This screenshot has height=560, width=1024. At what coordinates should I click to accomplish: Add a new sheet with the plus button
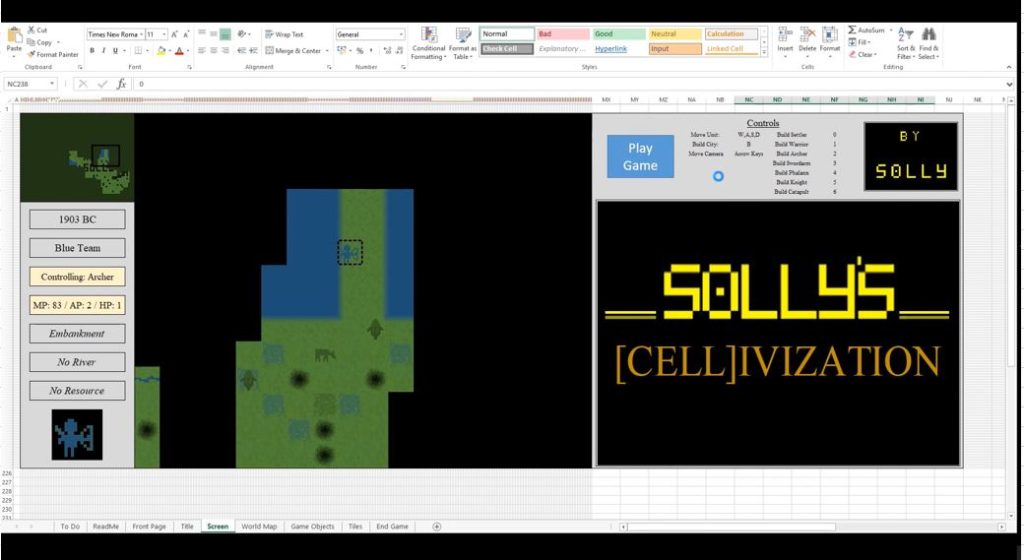click(x=437, y=526)
